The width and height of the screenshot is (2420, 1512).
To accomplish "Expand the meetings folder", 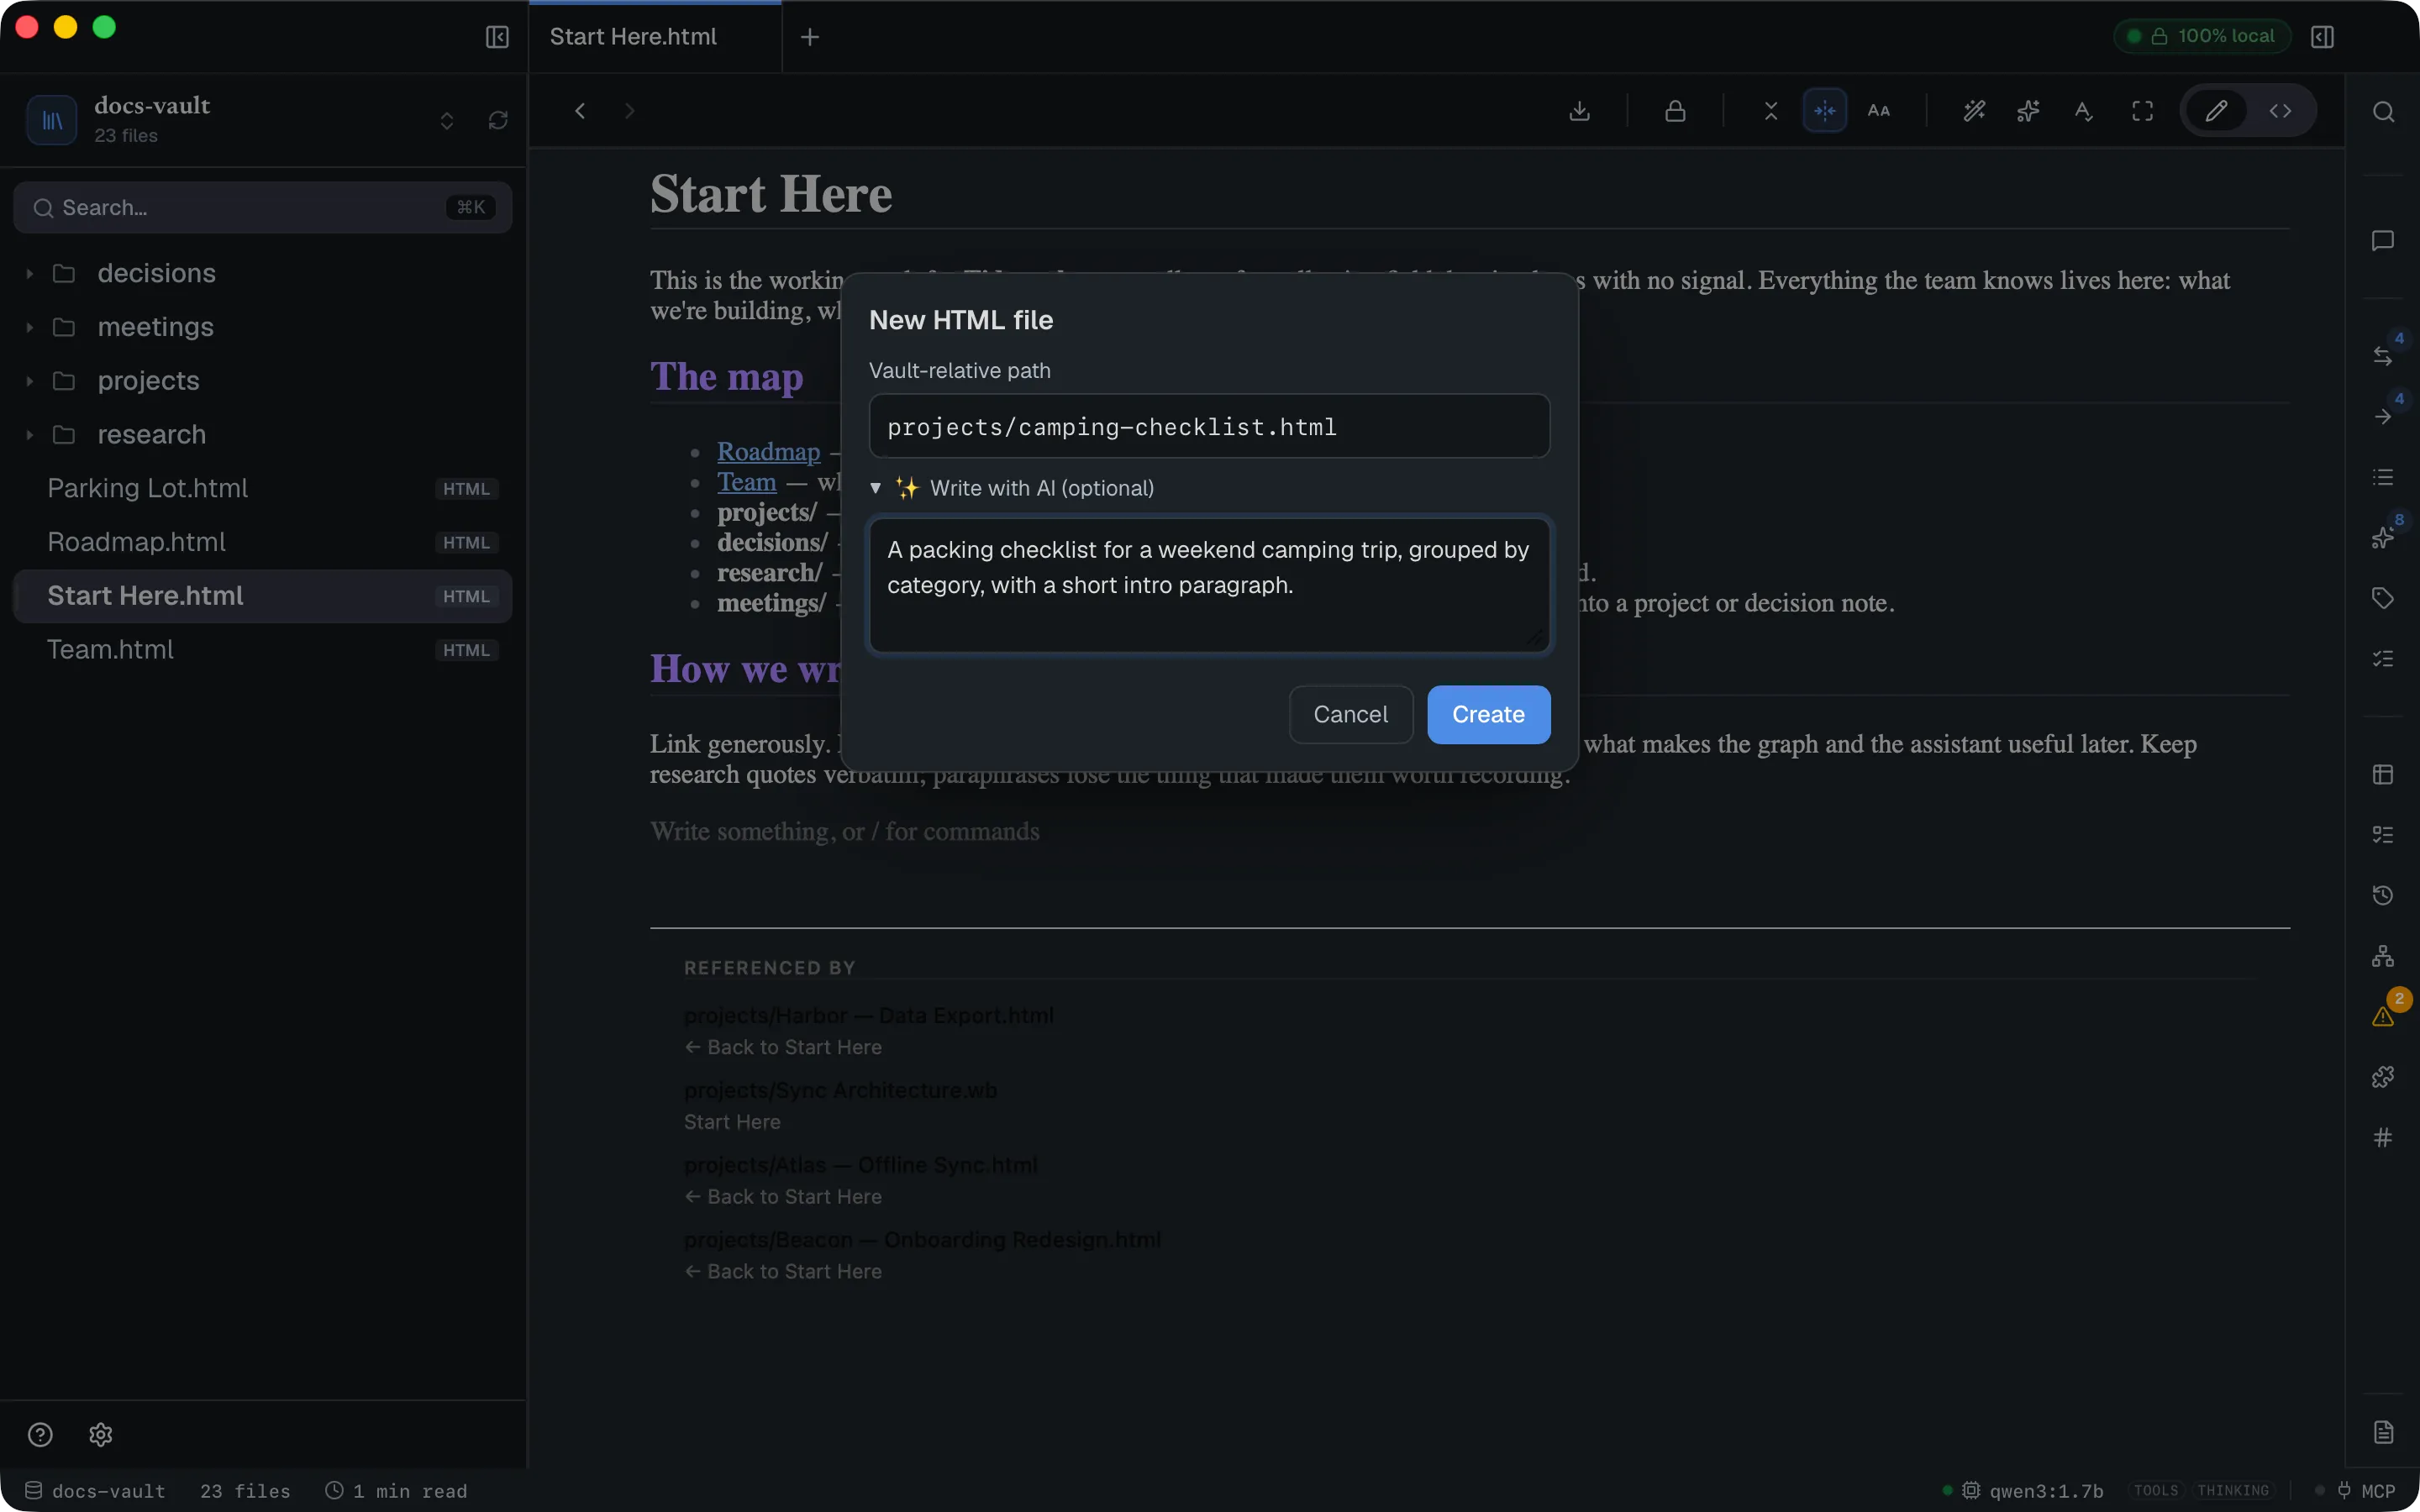I will tap(262, 327).
